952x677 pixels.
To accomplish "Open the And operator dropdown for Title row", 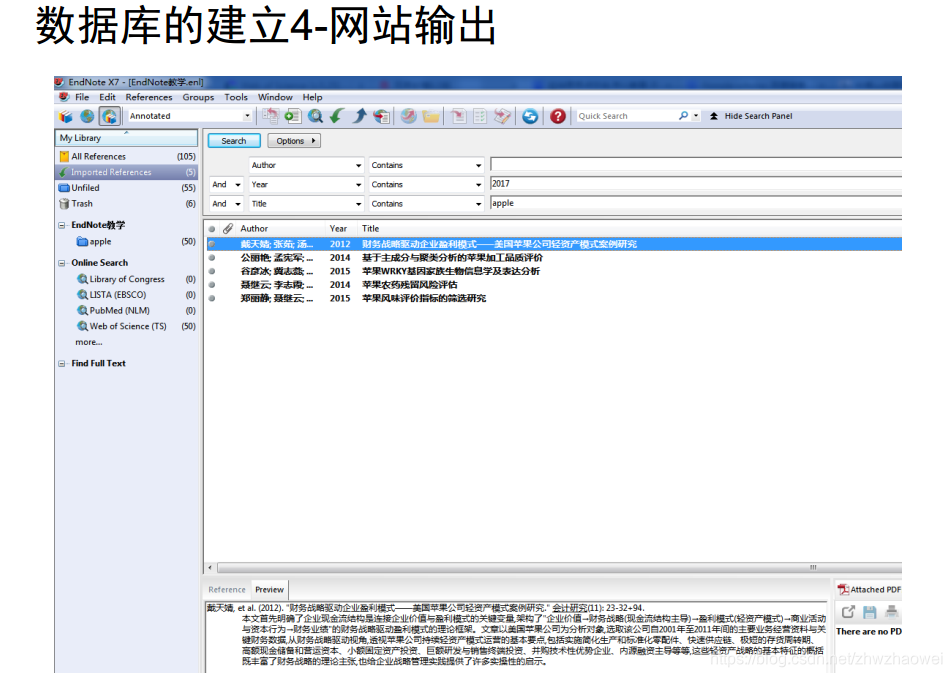I will pyautogui.click(x=238, y=204).
